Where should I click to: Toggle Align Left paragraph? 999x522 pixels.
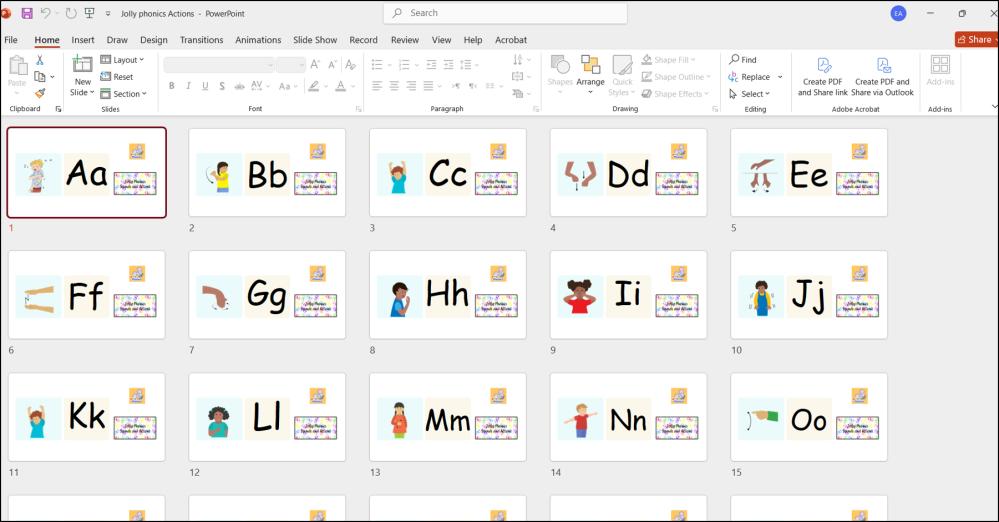pos(377,85)
